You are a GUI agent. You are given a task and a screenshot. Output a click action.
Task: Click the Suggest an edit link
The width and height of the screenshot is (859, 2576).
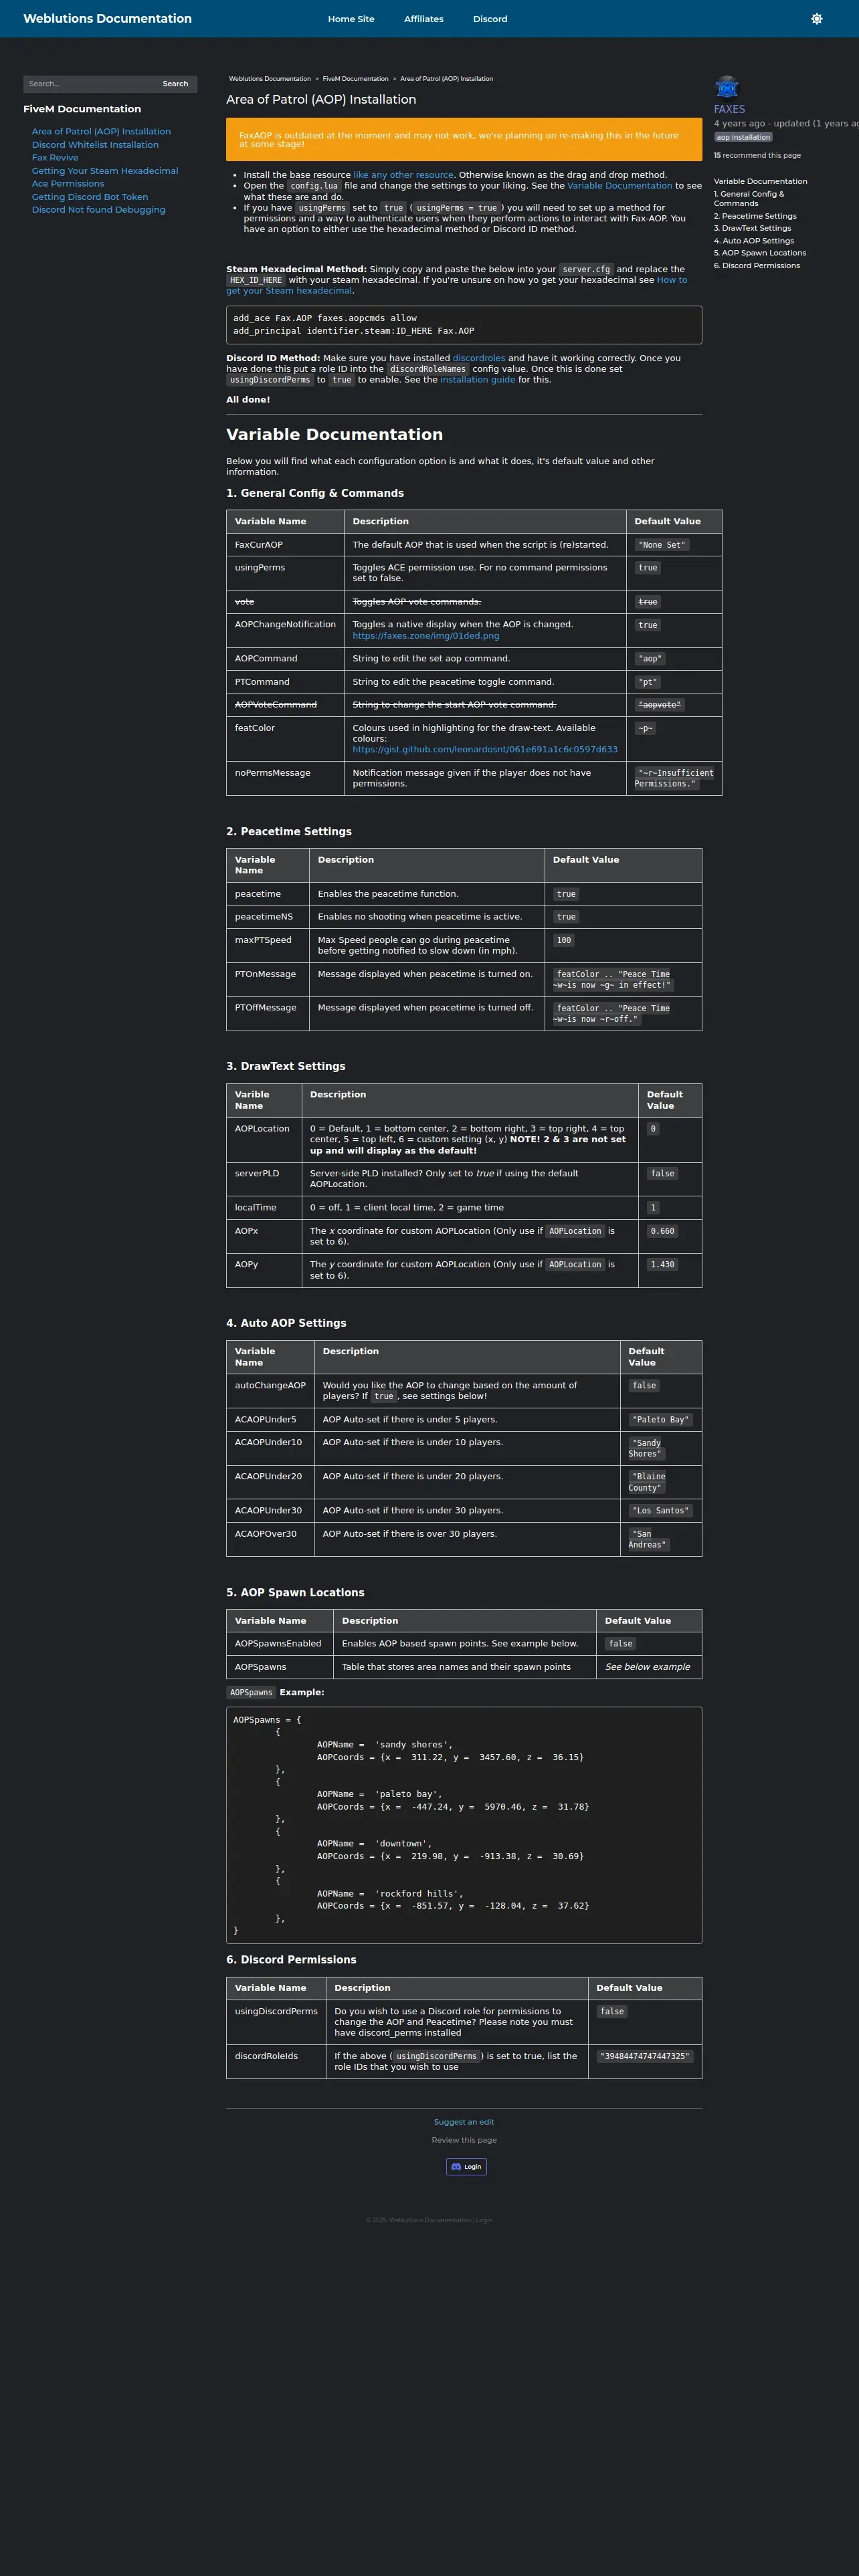tap(464, 2121)
